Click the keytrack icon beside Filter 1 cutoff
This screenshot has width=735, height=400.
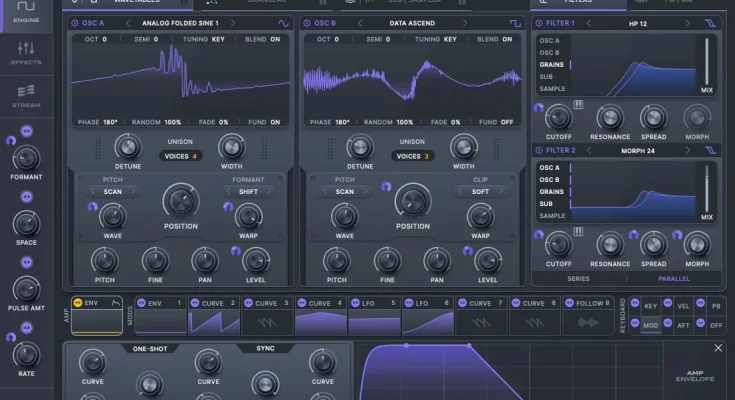point(578,104)
